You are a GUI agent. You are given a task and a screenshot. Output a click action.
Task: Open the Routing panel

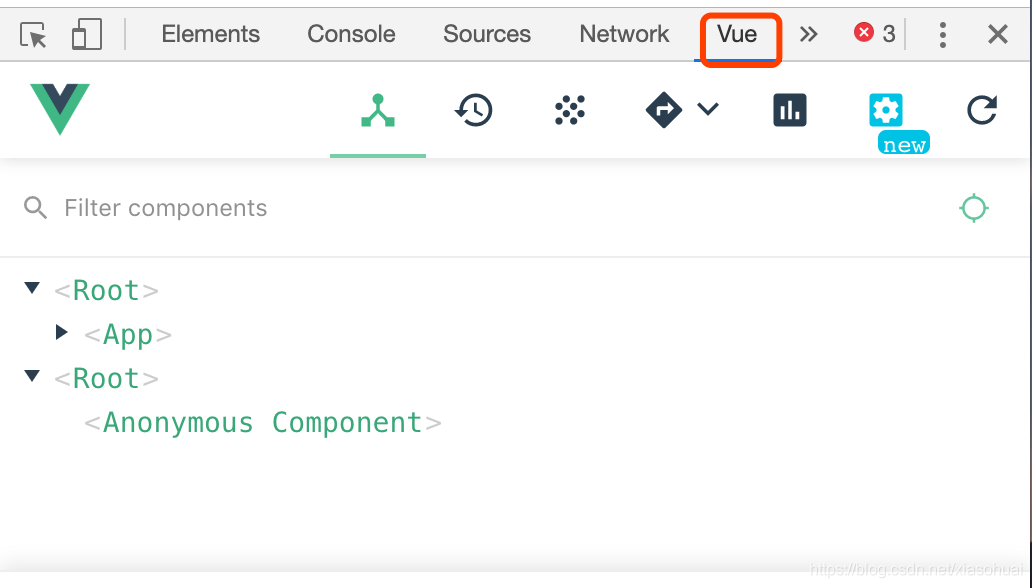click(664, 110)
